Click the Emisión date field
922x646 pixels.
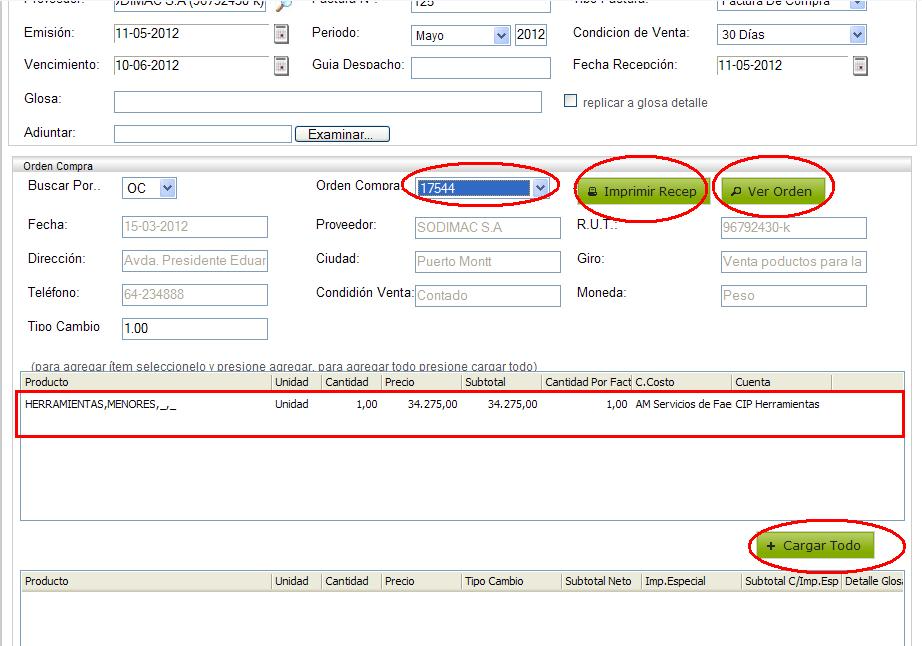click(191, 34)
